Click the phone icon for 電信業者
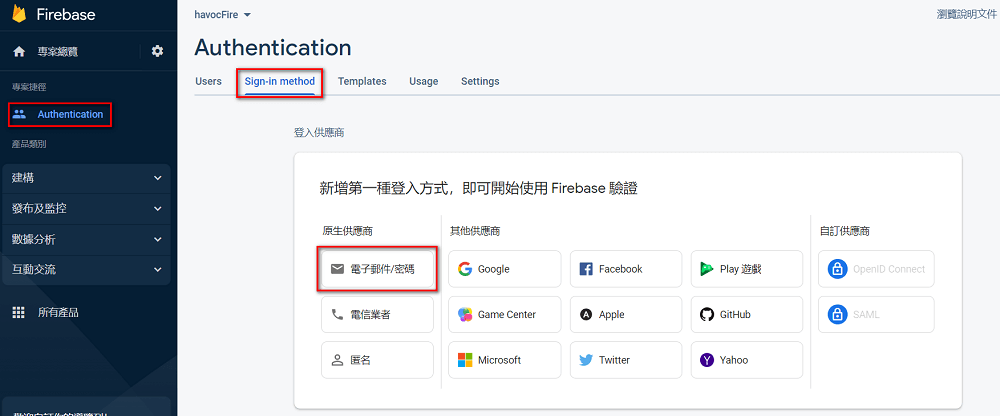The height and width of the screenshot is (416, 1000). coord(337,315)
